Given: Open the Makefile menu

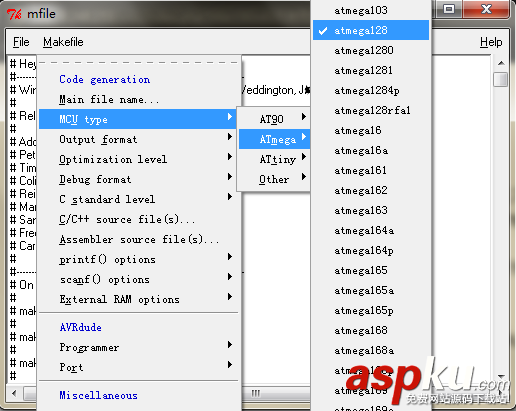Looking at the screenshot, I should pyautogui.click(x=63, y=42).
